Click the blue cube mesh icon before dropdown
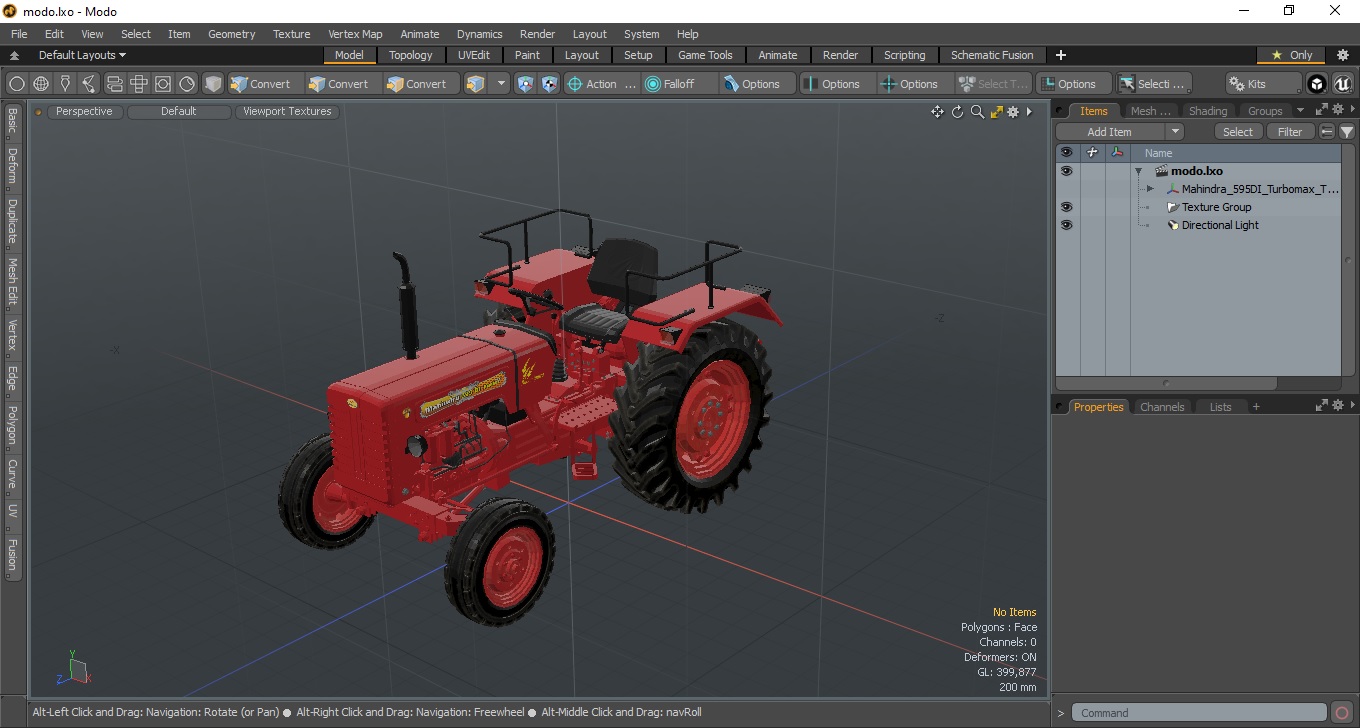 [x=476, y=84]
